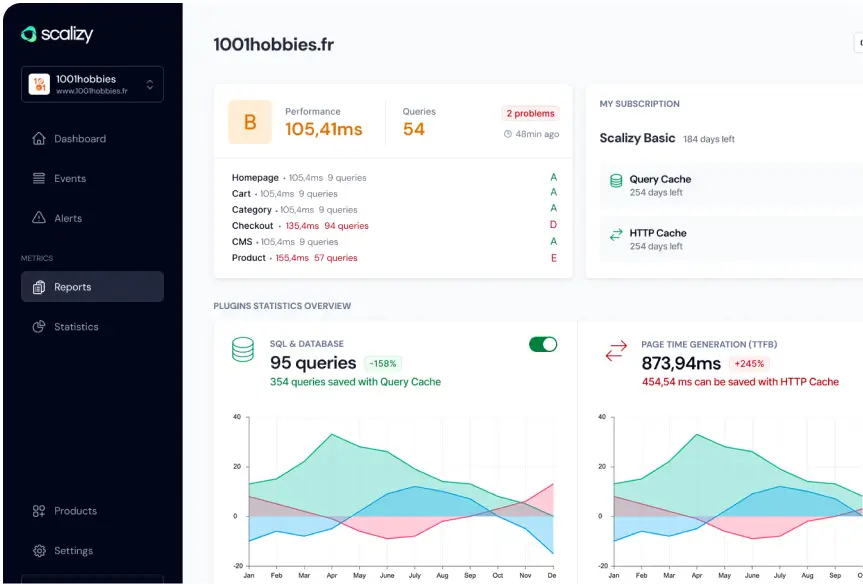The image size is (863, 584).
Task: Click the Page Time Generation arrows icon
Action: coord(616,351)
